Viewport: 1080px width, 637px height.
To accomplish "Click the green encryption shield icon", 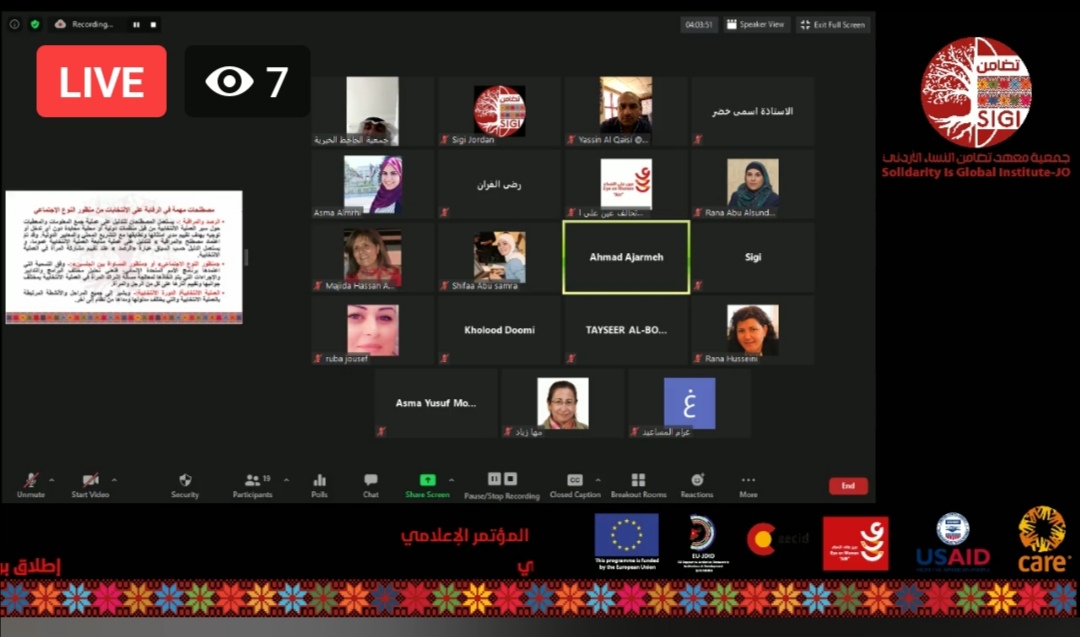I will pyautogui.click(x=35, y=24).
